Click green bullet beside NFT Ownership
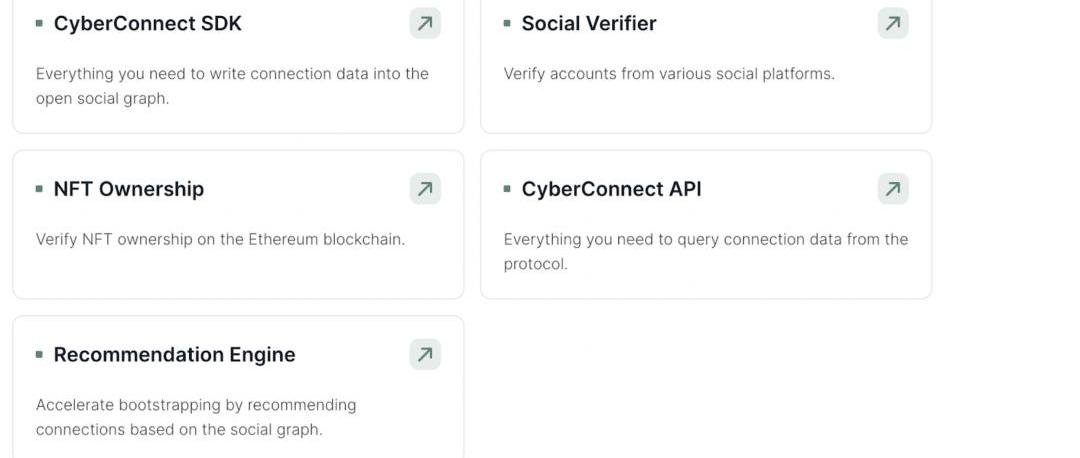 (39, 189)
